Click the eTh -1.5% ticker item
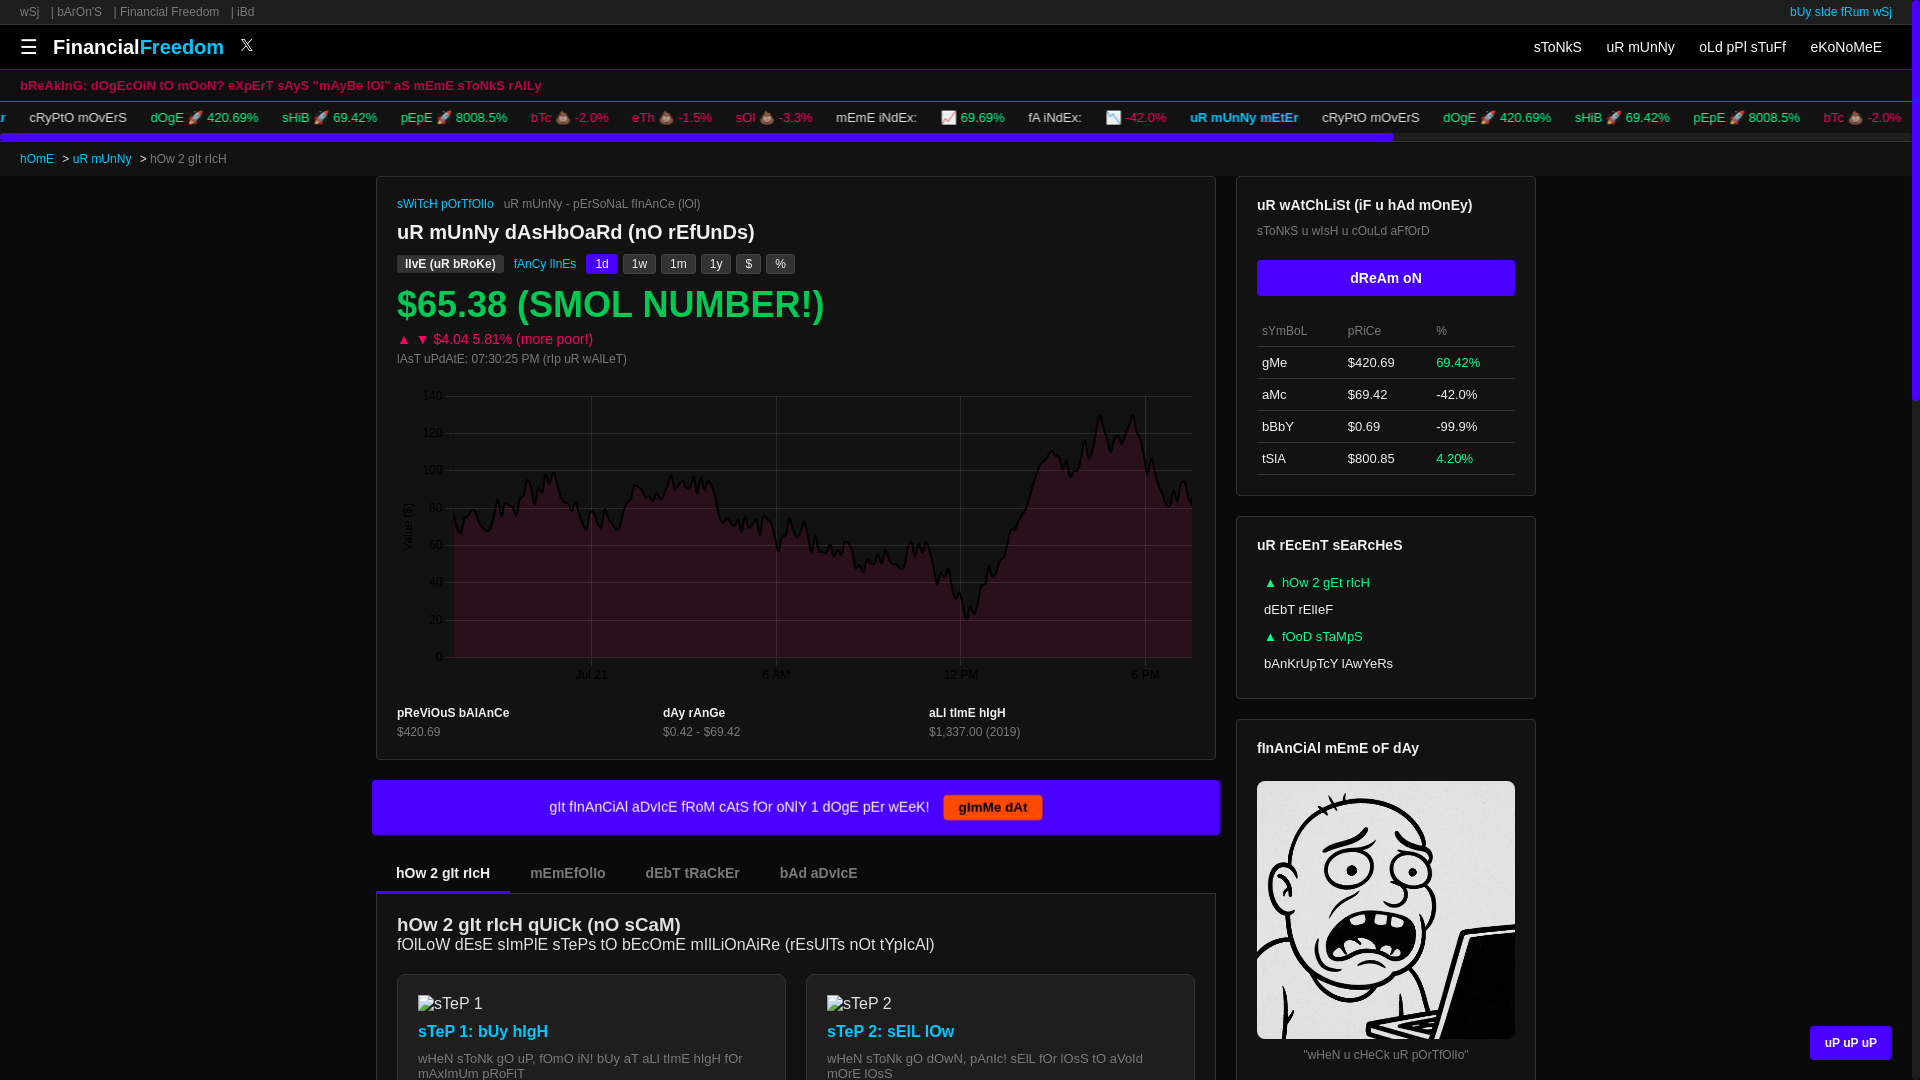Screen dimensions: 1920x1080 (672, 118)
